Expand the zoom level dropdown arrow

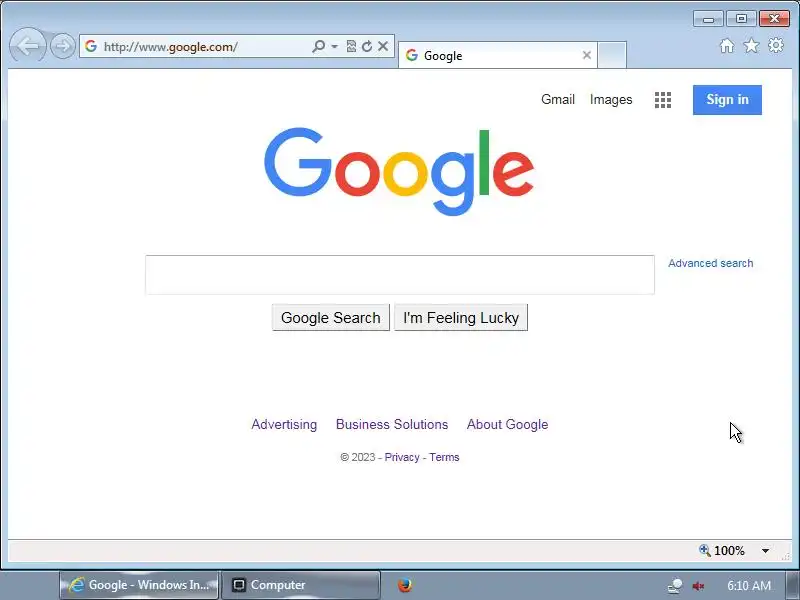click(x=765, y=551)
